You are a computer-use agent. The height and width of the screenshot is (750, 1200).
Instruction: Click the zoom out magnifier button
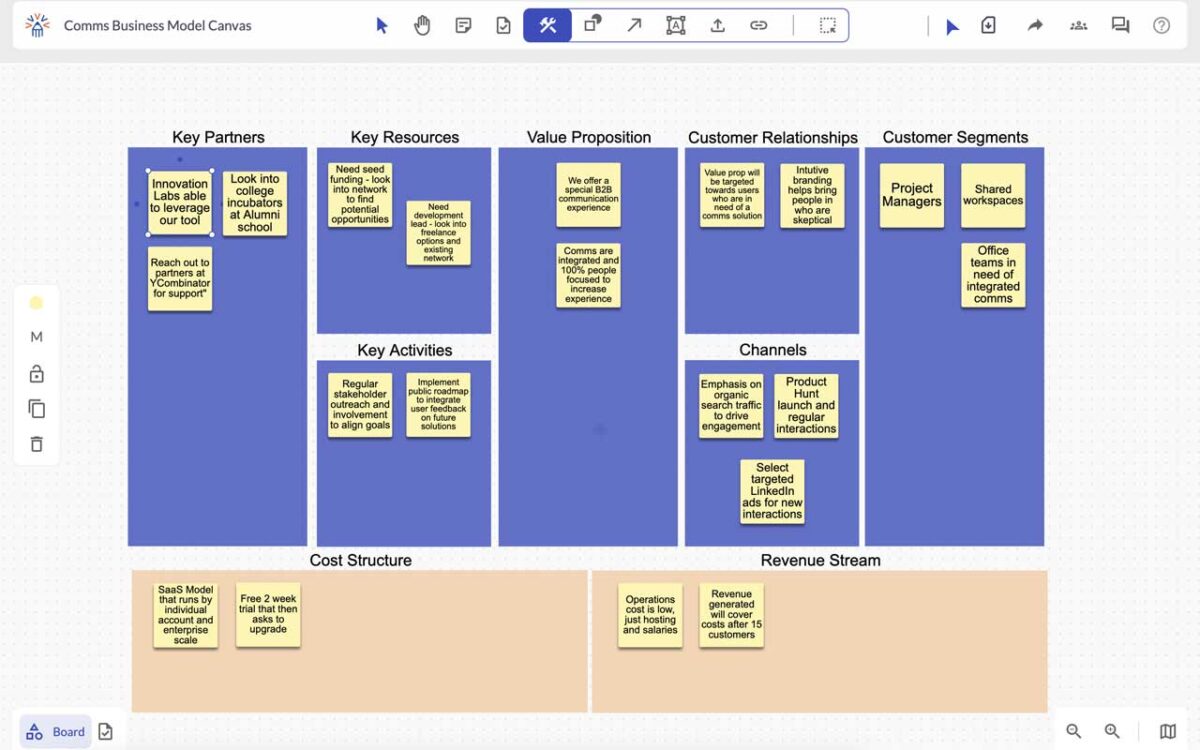(1073, 731)
